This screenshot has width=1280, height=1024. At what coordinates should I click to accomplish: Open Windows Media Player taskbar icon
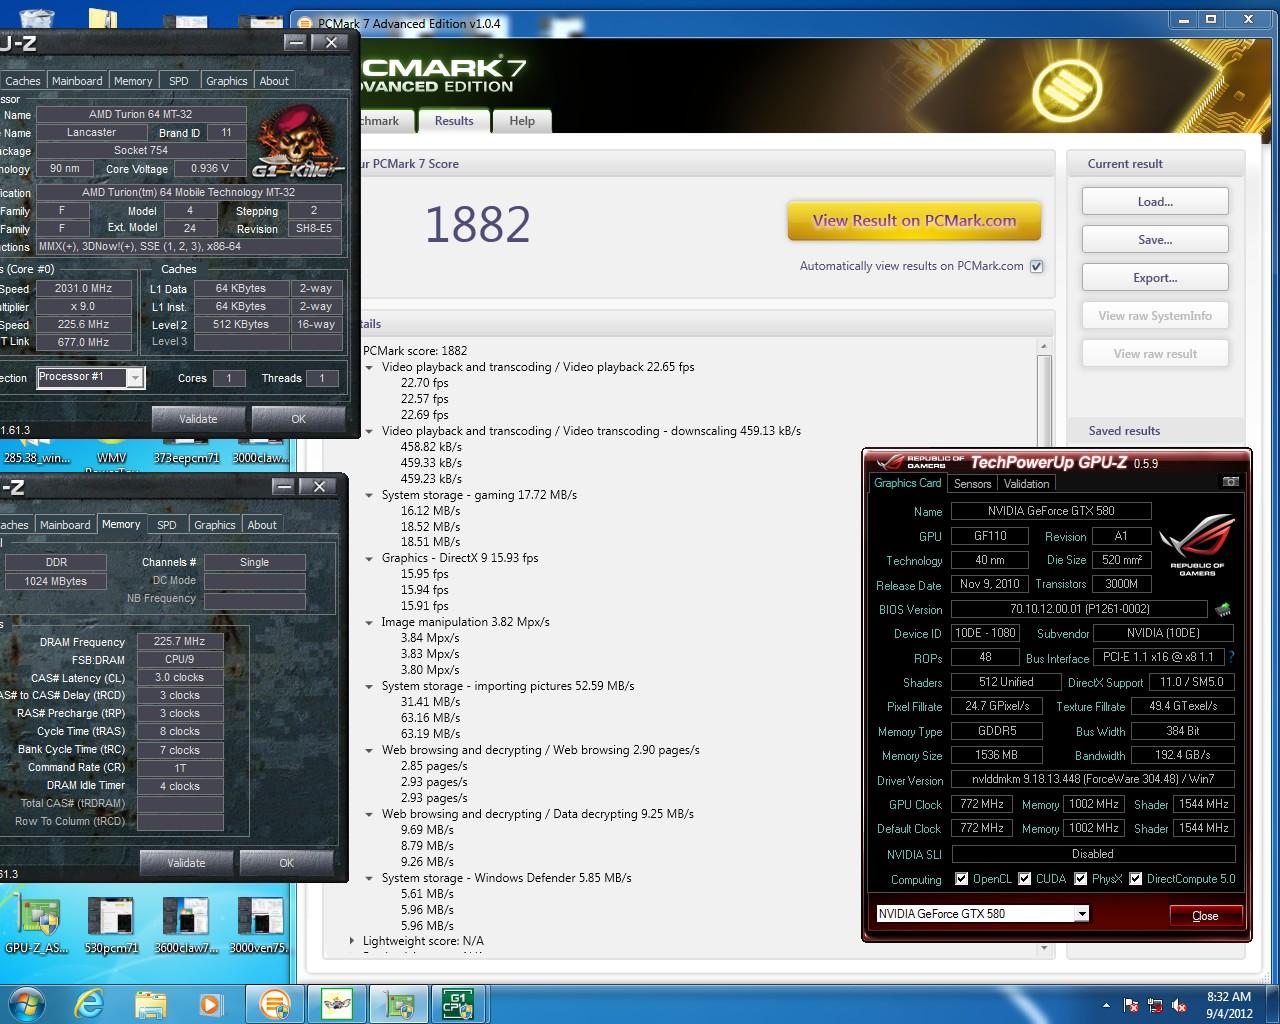(210, 1003)
